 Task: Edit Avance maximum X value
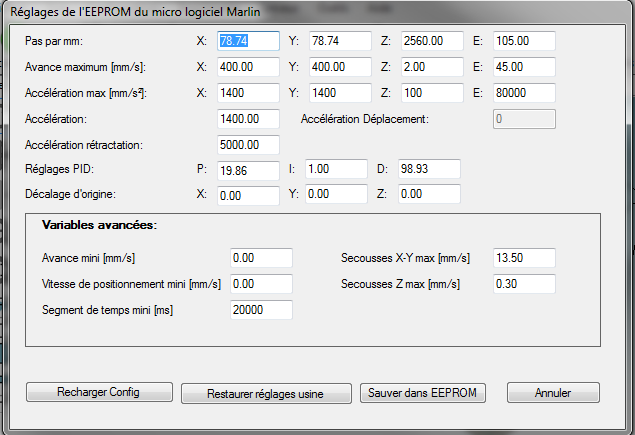[248, 67]
